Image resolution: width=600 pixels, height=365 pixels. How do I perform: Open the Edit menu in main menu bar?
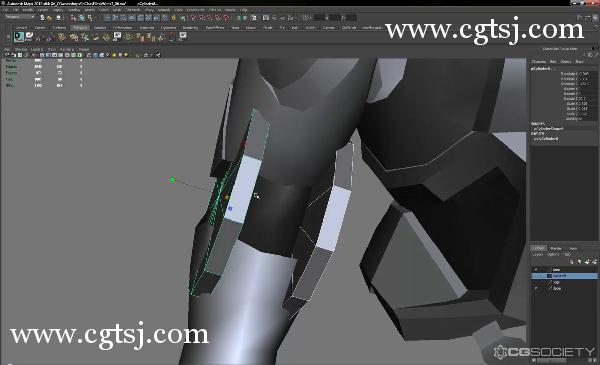pos(15,10)
